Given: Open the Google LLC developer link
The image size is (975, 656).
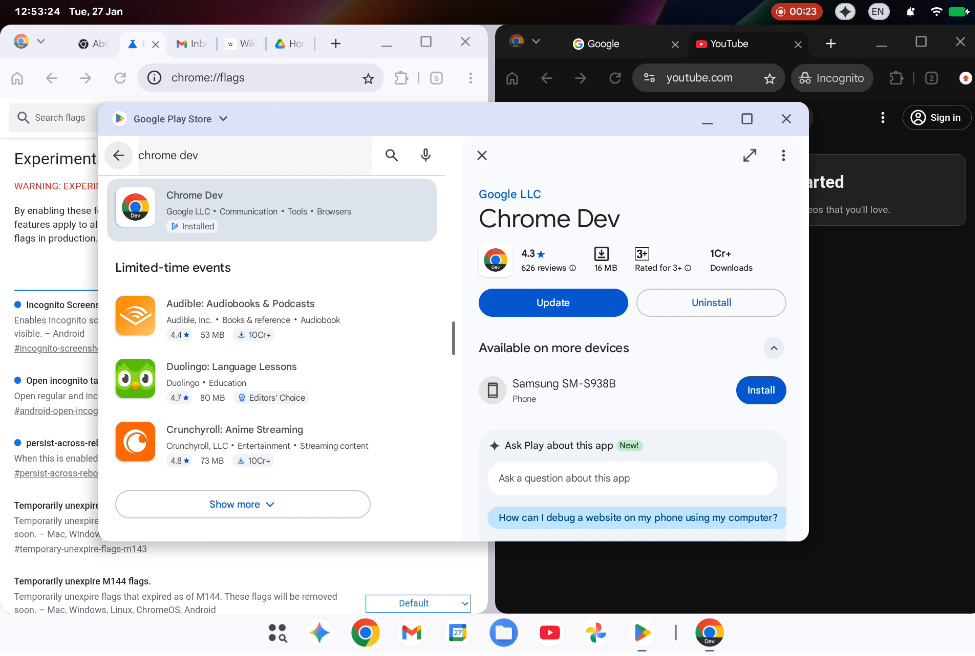Looking at the screenshot, I should tap(509, 194).
